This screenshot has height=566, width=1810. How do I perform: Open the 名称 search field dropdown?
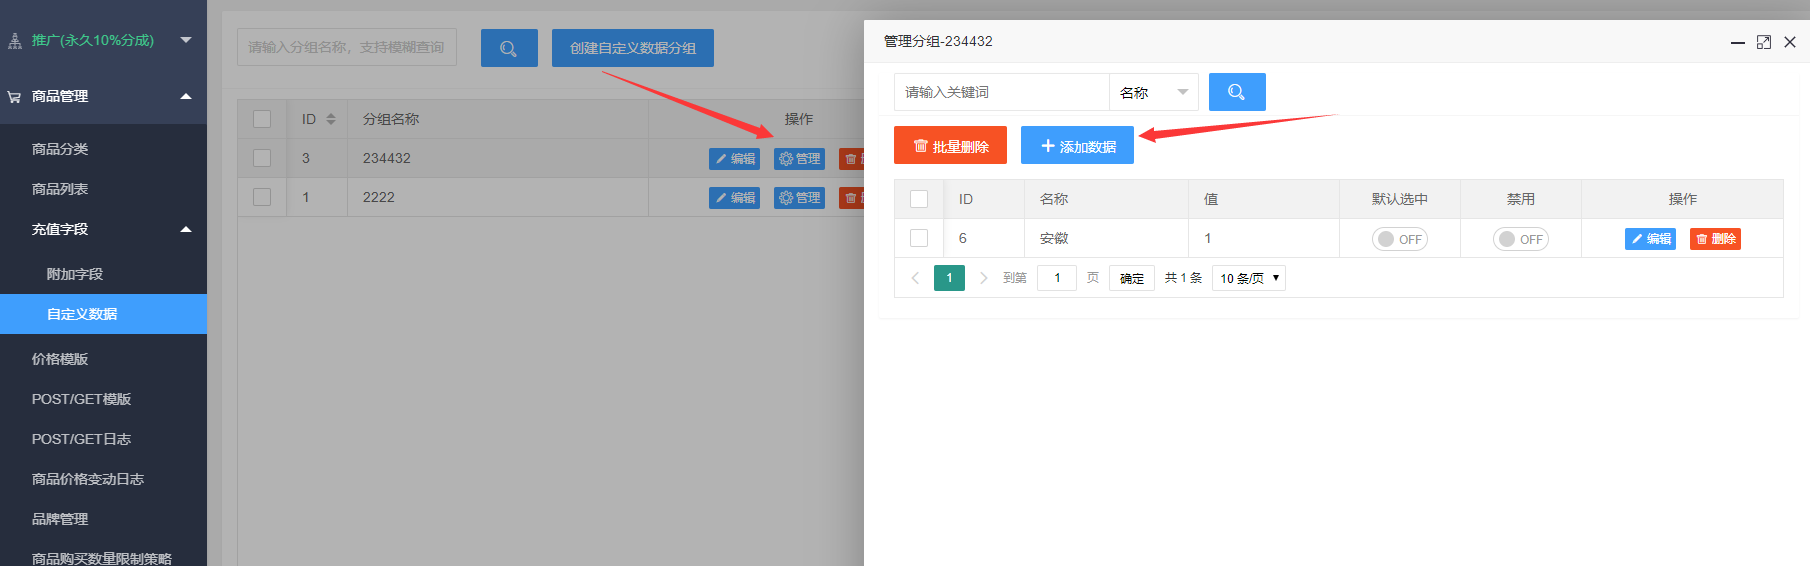[x=1154, y=92]
